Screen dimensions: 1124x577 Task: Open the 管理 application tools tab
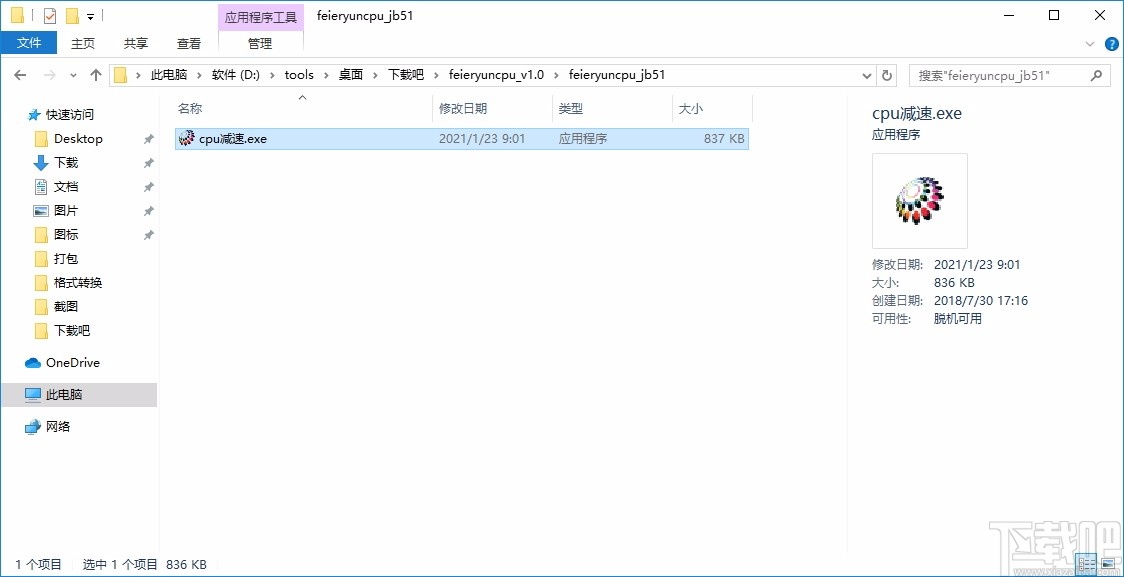[x=260, y=43]
